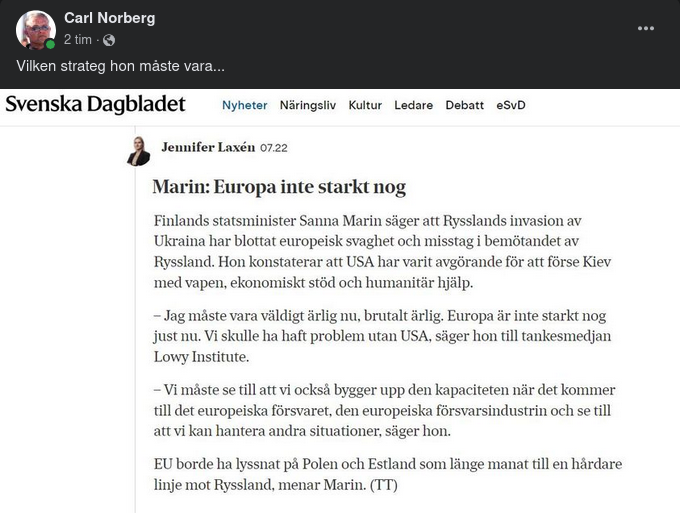Click the 07.22 article timestamp
The height and width of the screenshot is (513, 680).
pyautogui.click(x=274, y=148)
